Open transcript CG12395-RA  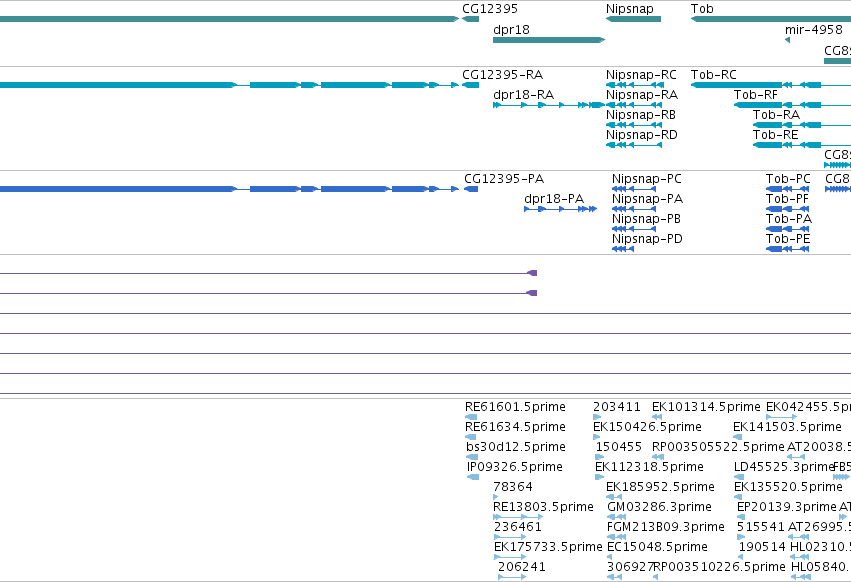tap(502, 74)
